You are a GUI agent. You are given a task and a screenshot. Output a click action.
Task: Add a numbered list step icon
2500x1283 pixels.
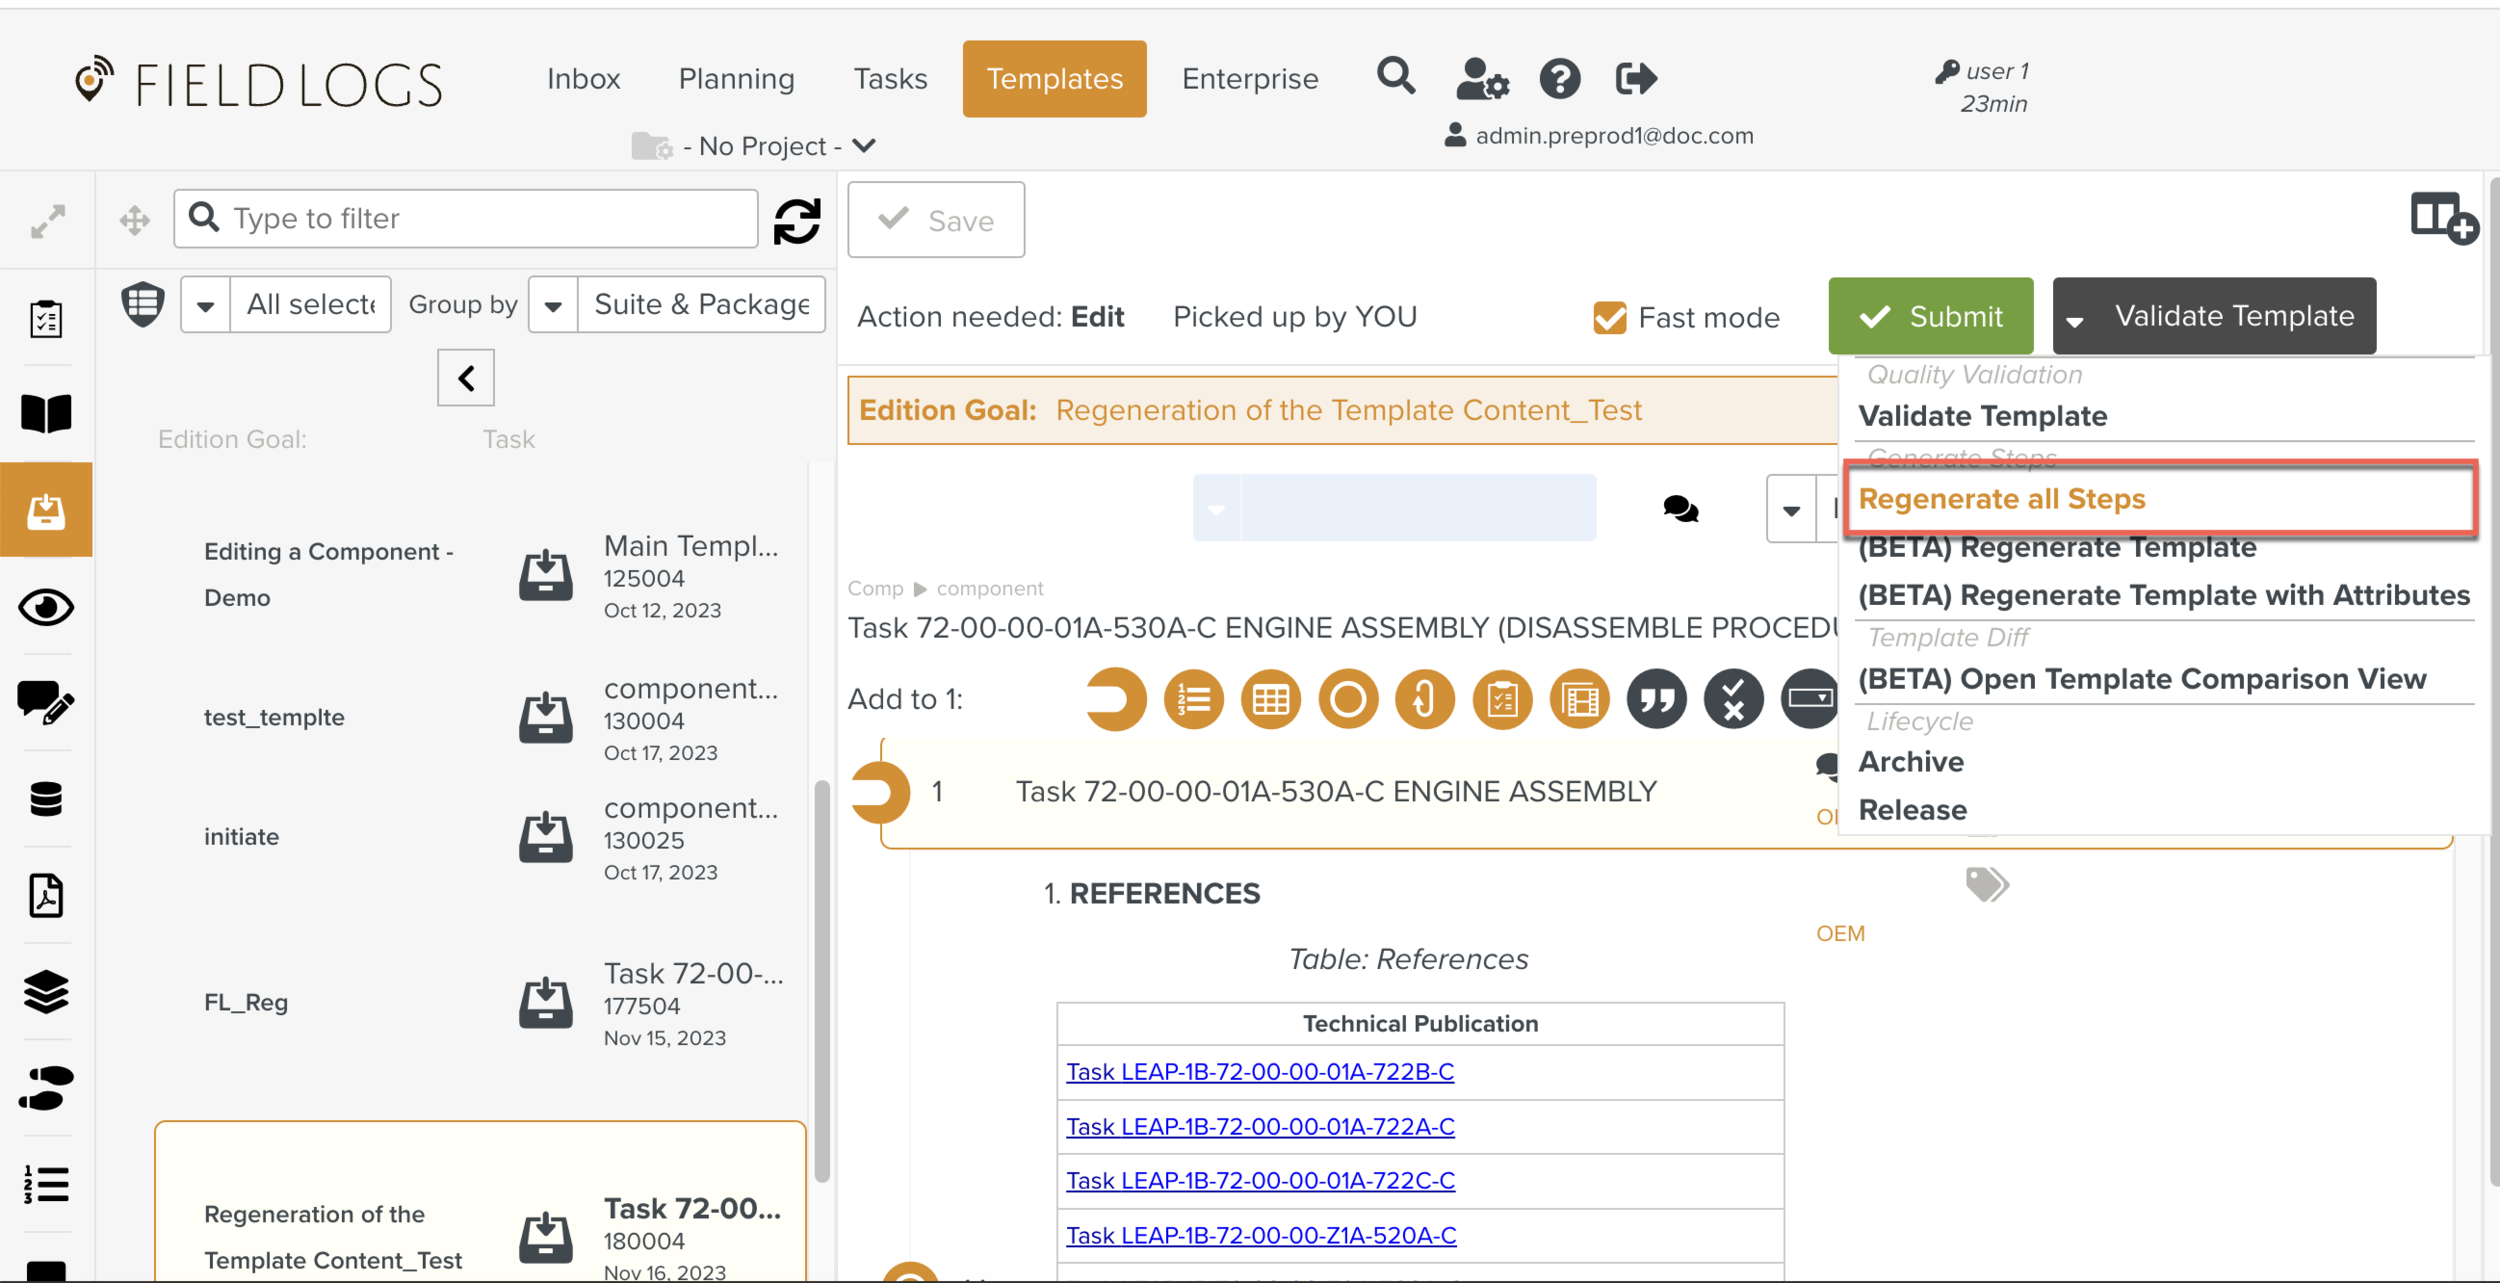tap(1193, 699)
